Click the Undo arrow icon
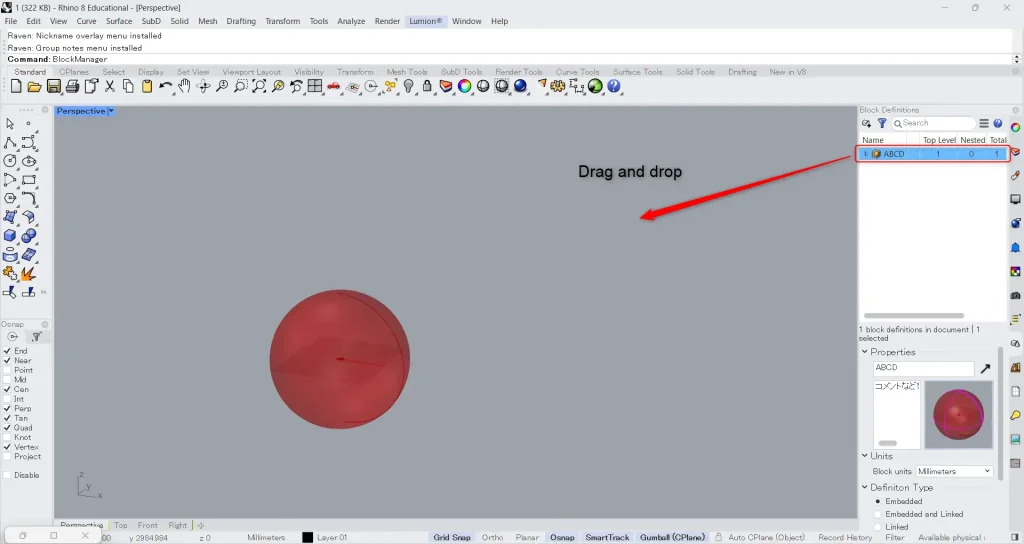Image resolution: width=1024 pixels, height=544 pixels. [x=165, y=87]
